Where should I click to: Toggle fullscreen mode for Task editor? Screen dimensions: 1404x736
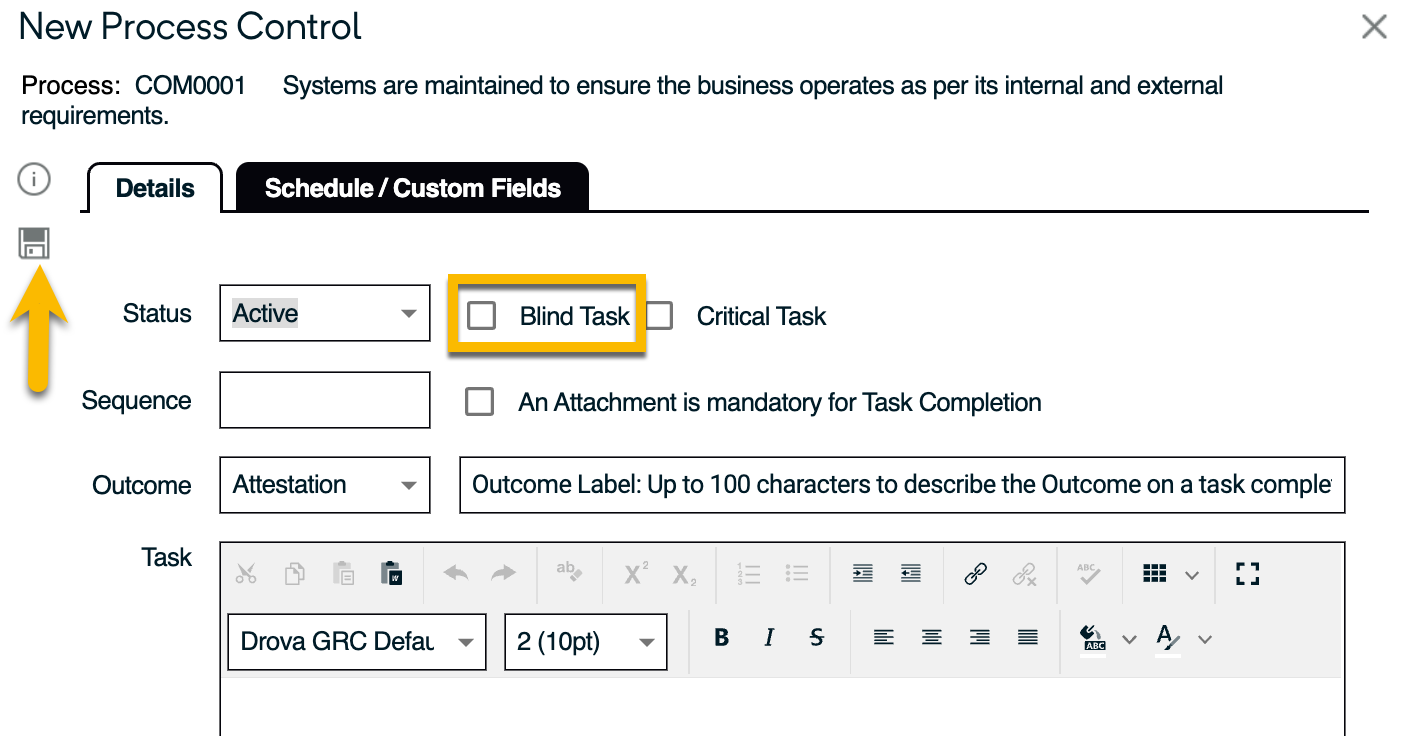pos(1247,574)
